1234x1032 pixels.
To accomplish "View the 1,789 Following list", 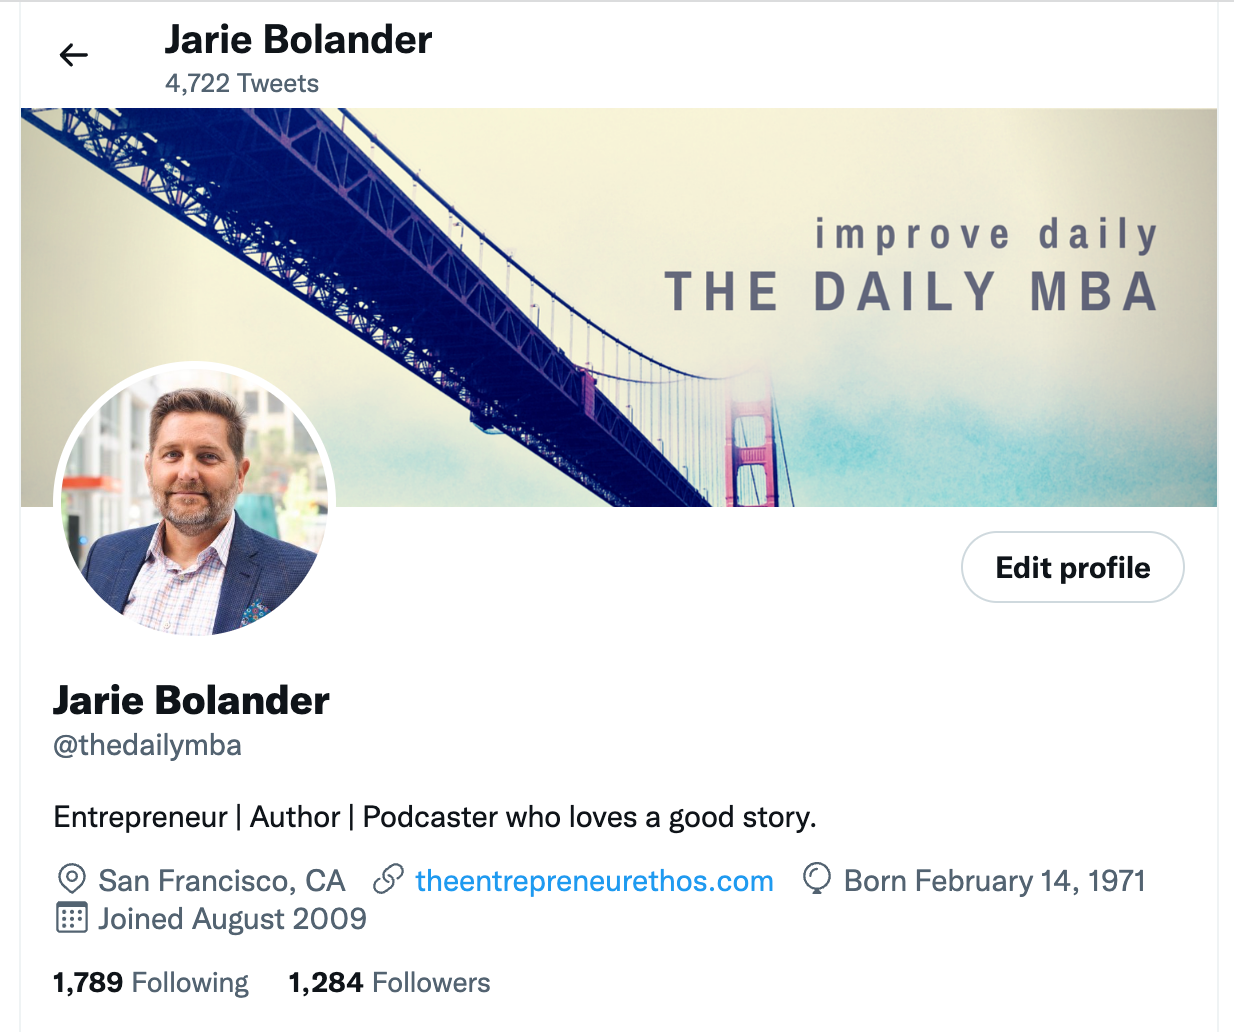I will [151, 983].
